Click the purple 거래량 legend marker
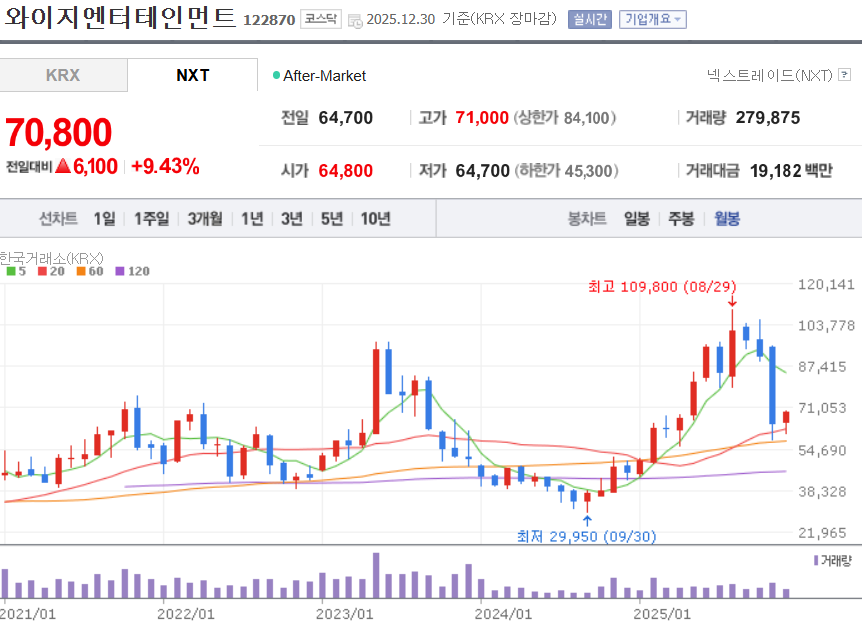 (816, 561)
